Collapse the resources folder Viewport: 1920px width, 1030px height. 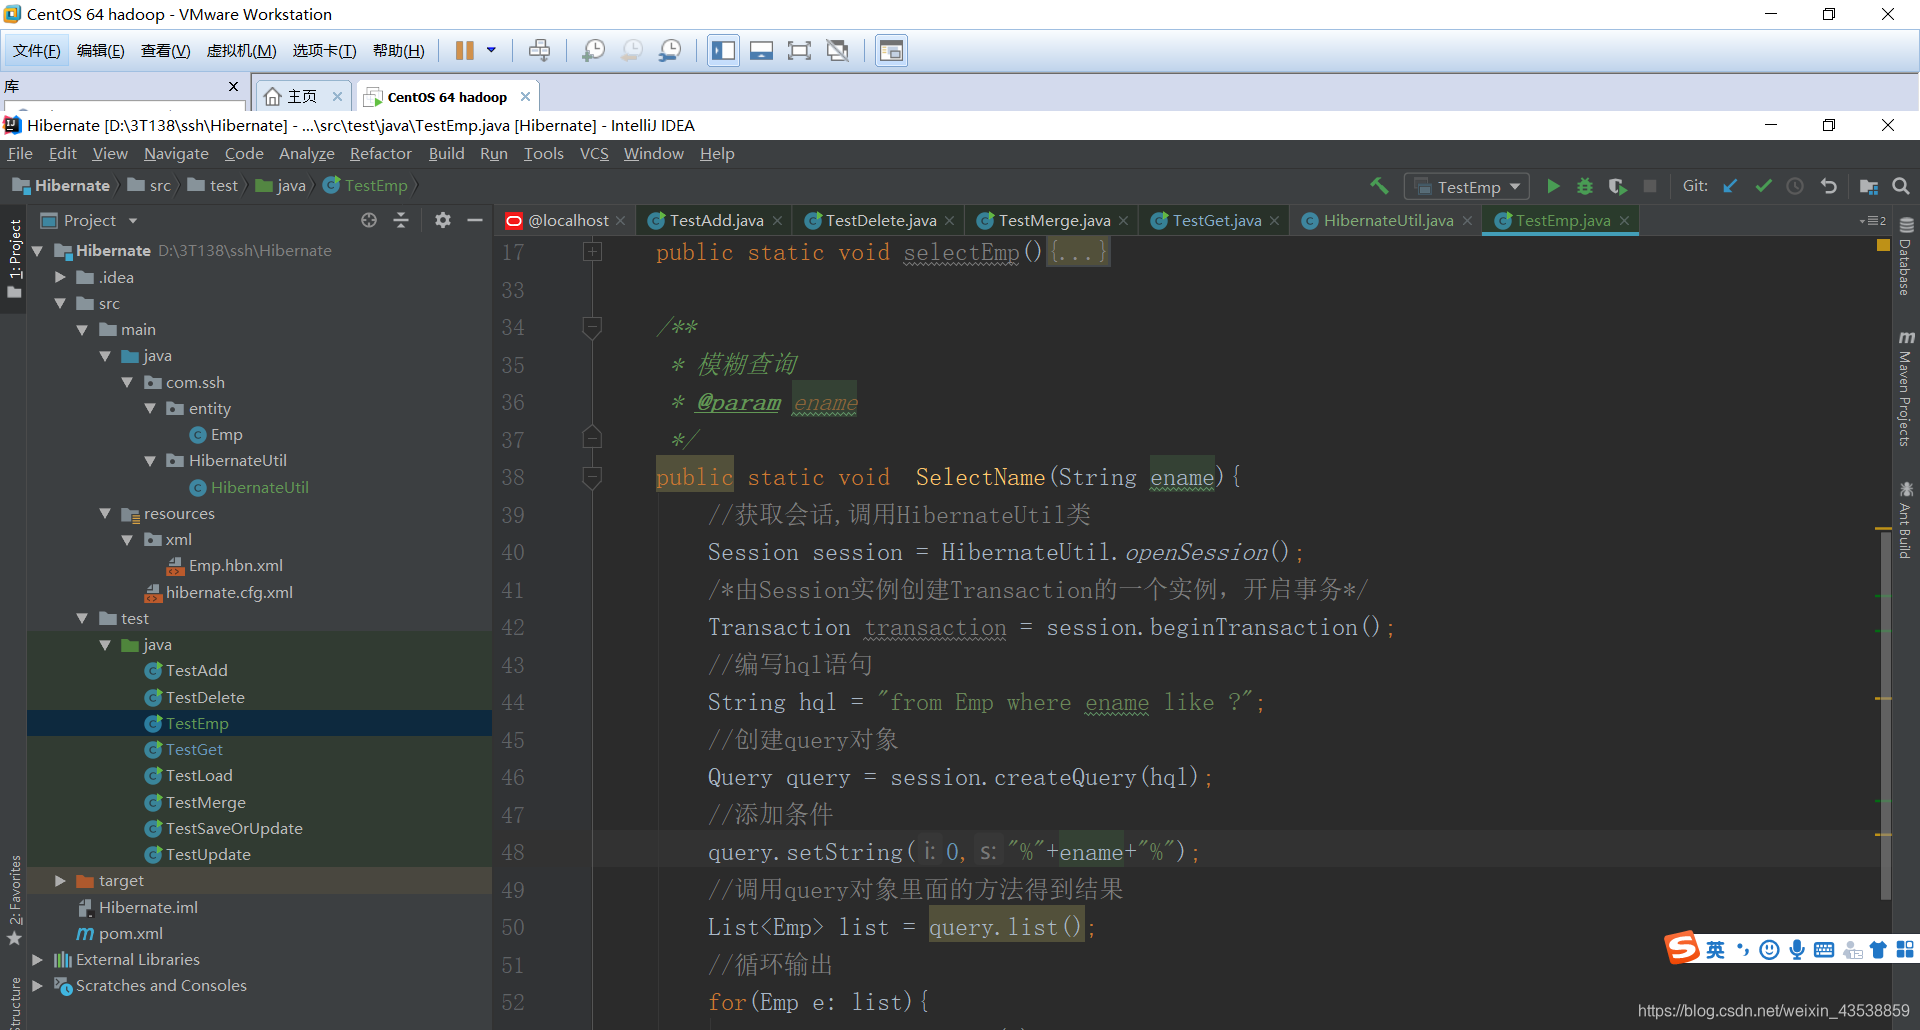[x=105, y=513]
